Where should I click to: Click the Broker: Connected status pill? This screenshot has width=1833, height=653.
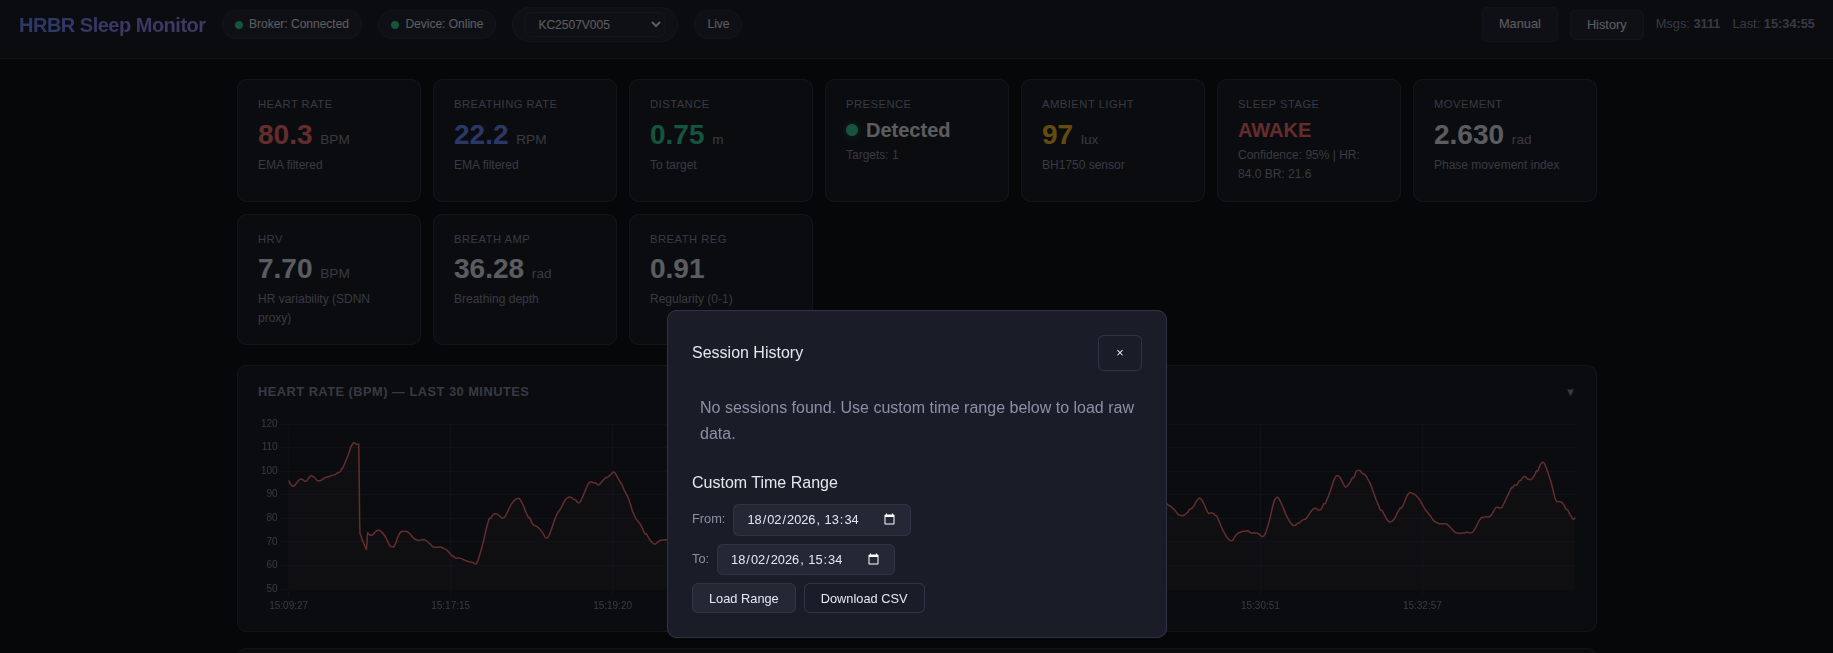point(292,24)
